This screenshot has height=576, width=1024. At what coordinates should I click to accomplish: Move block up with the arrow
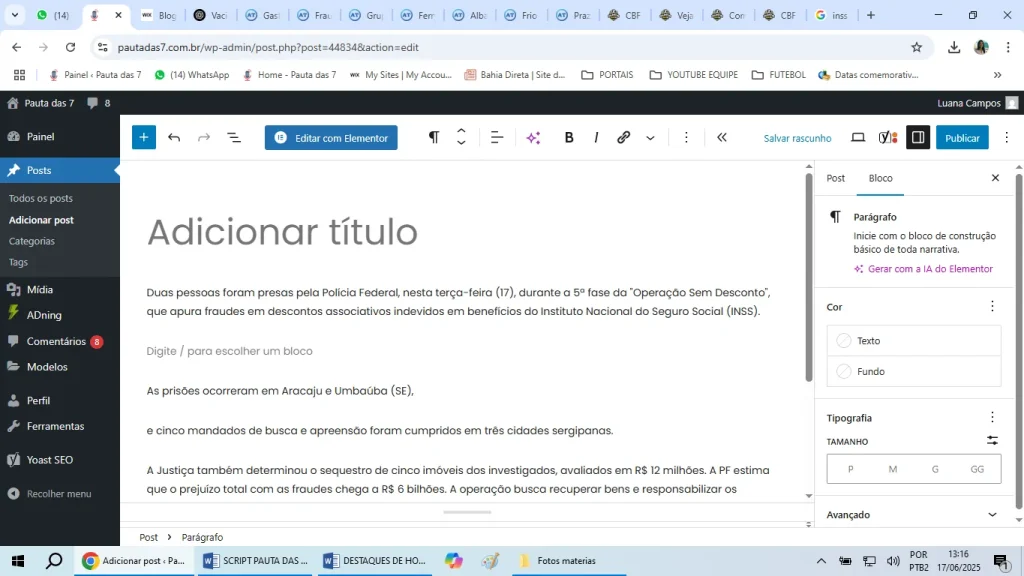(461, 131)
